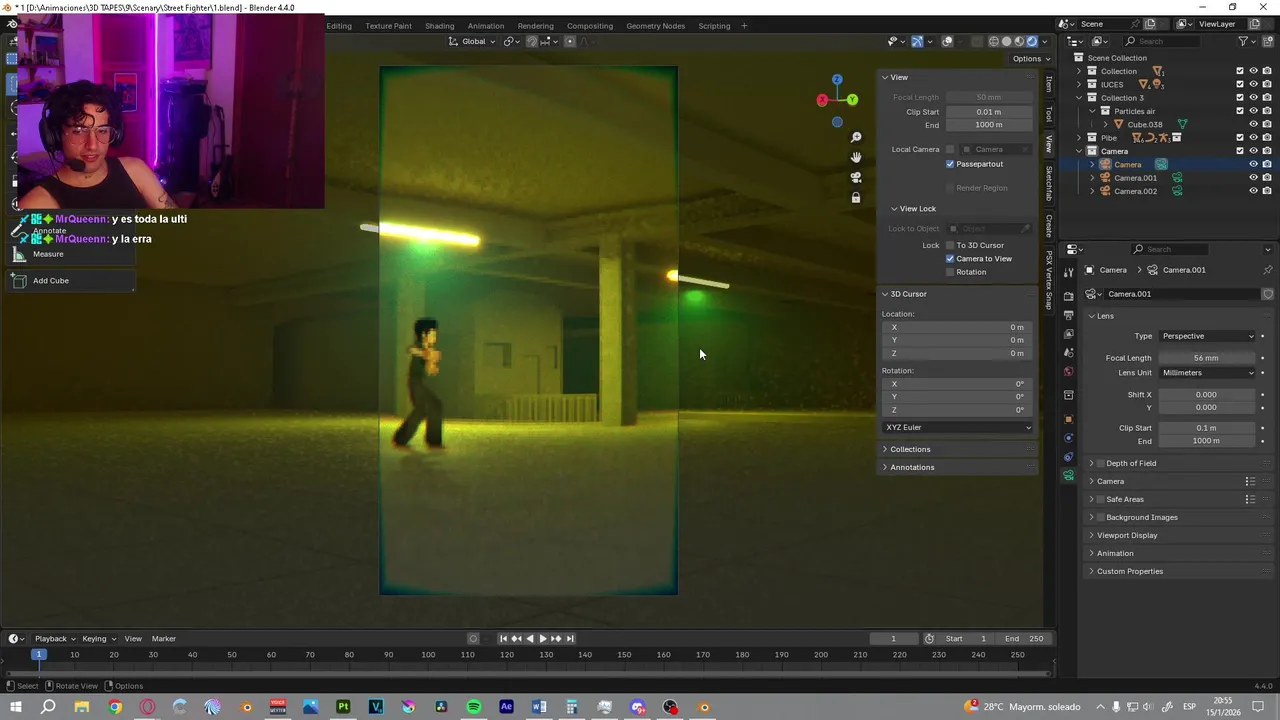Switch to material preview shading

1019,41
